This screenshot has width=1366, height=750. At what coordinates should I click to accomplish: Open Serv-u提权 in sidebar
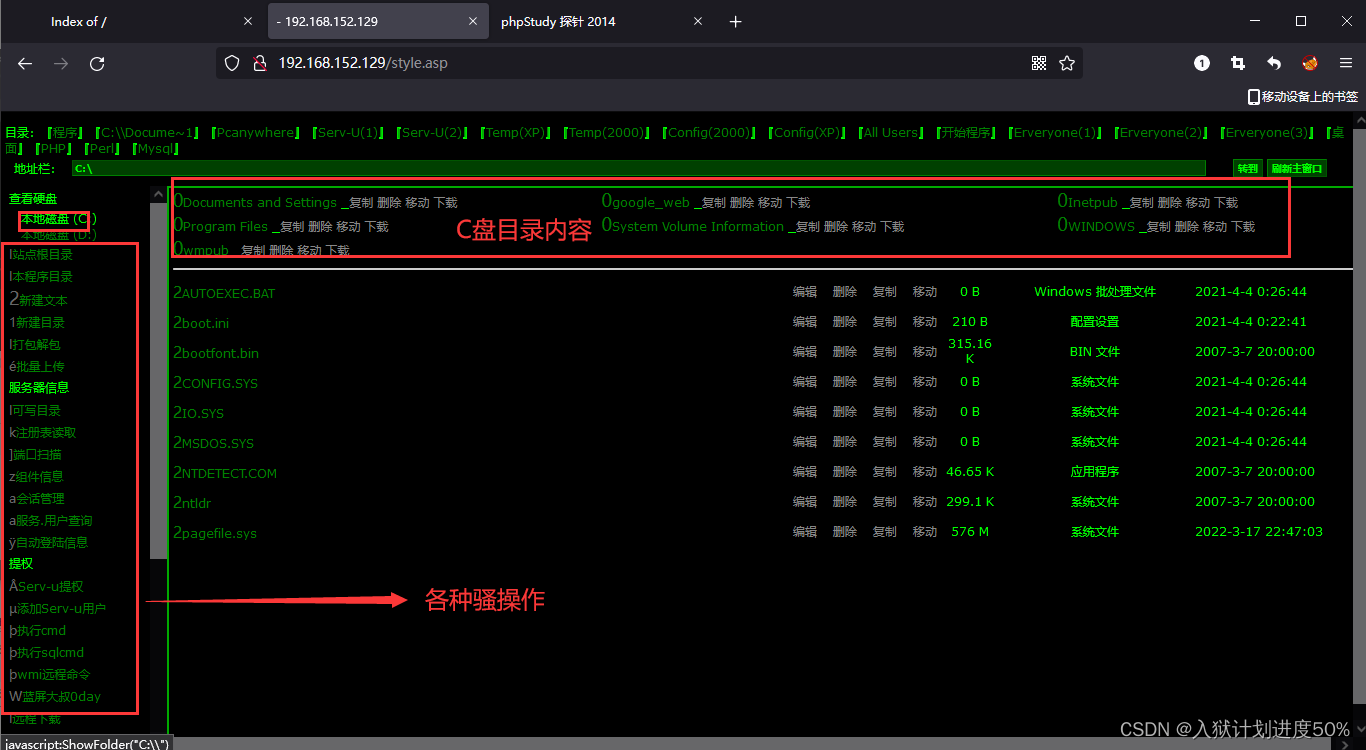click(x=46, y=587)
